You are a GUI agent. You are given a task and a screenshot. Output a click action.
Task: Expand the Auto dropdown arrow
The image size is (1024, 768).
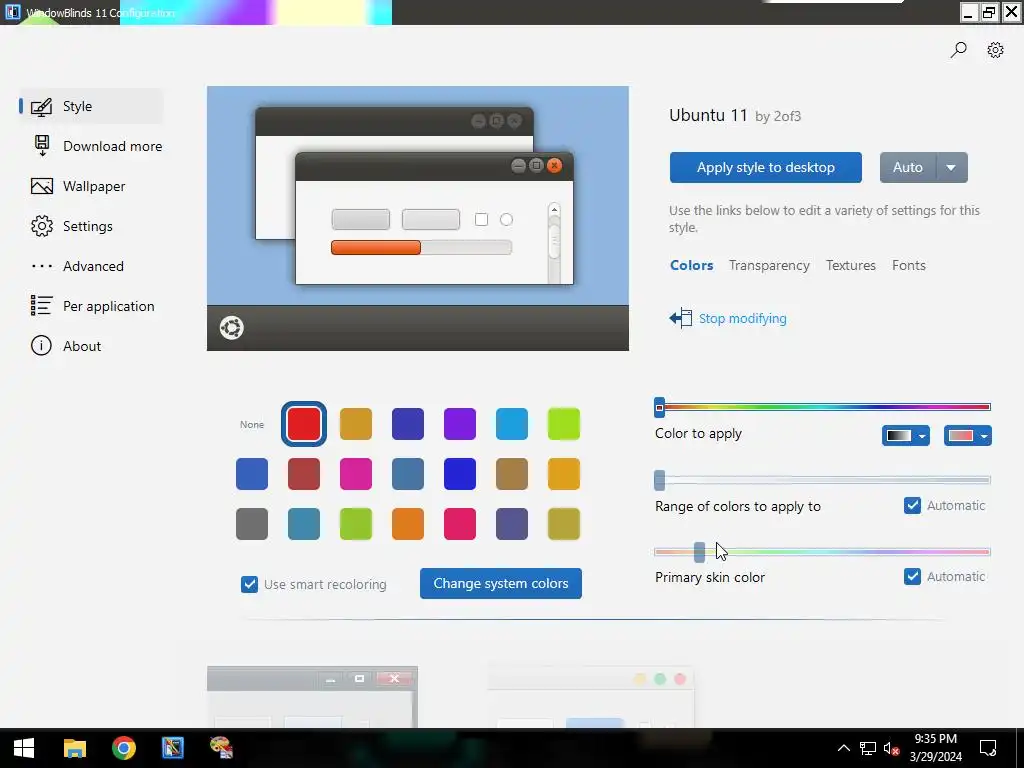click(x=952, y=168)
